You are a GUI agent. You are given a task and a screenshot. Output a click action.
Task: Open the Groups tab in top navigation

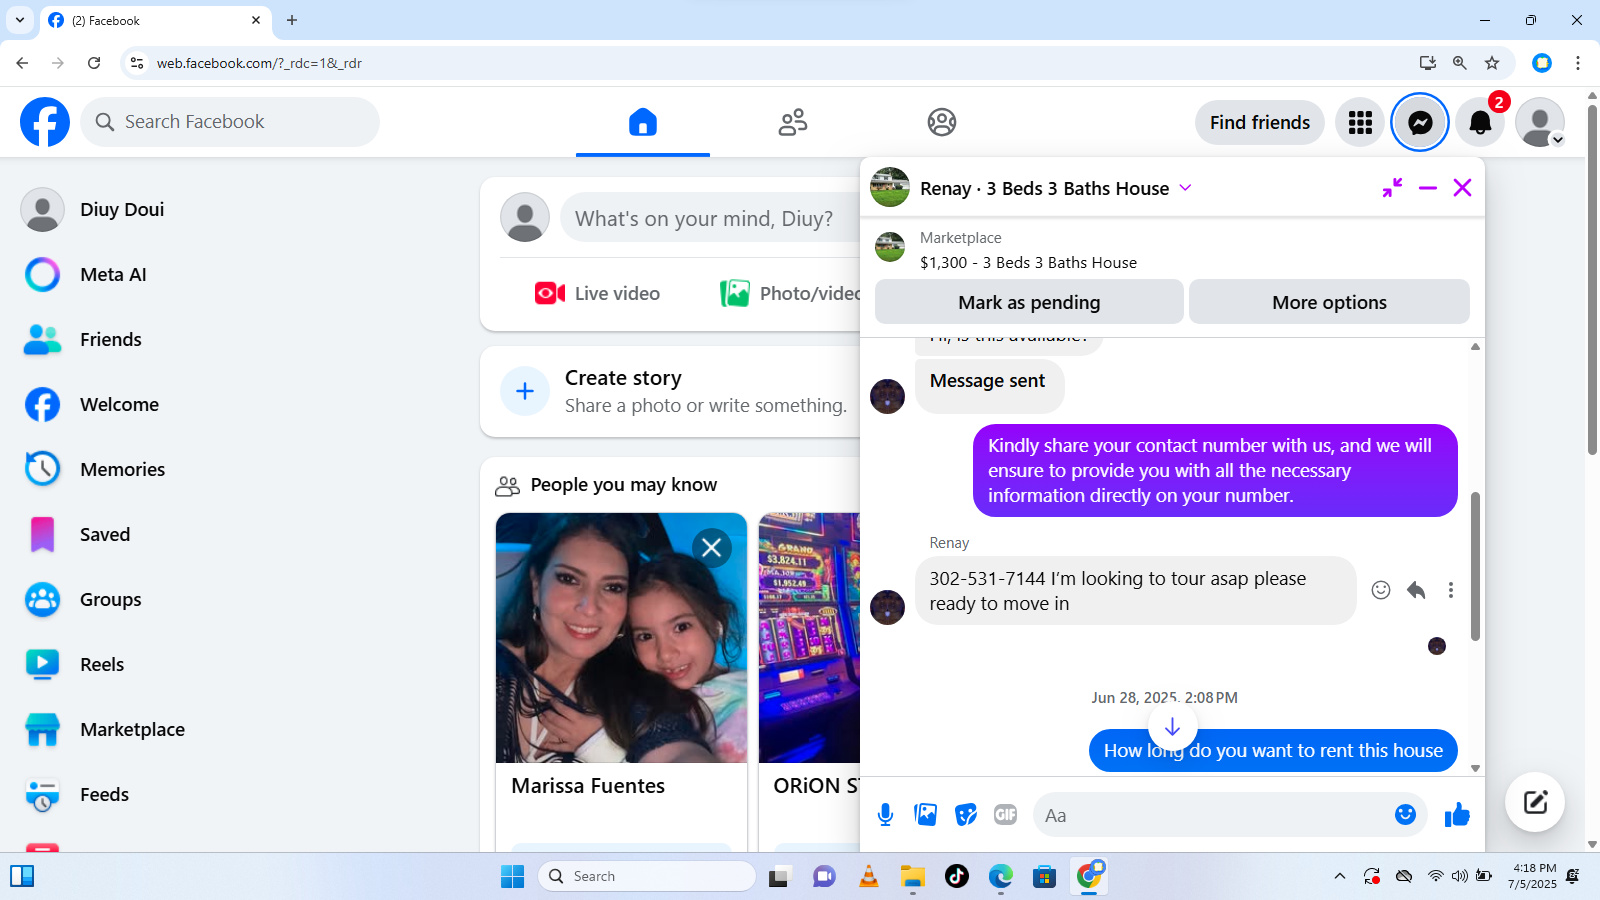(x=941, y=122)
